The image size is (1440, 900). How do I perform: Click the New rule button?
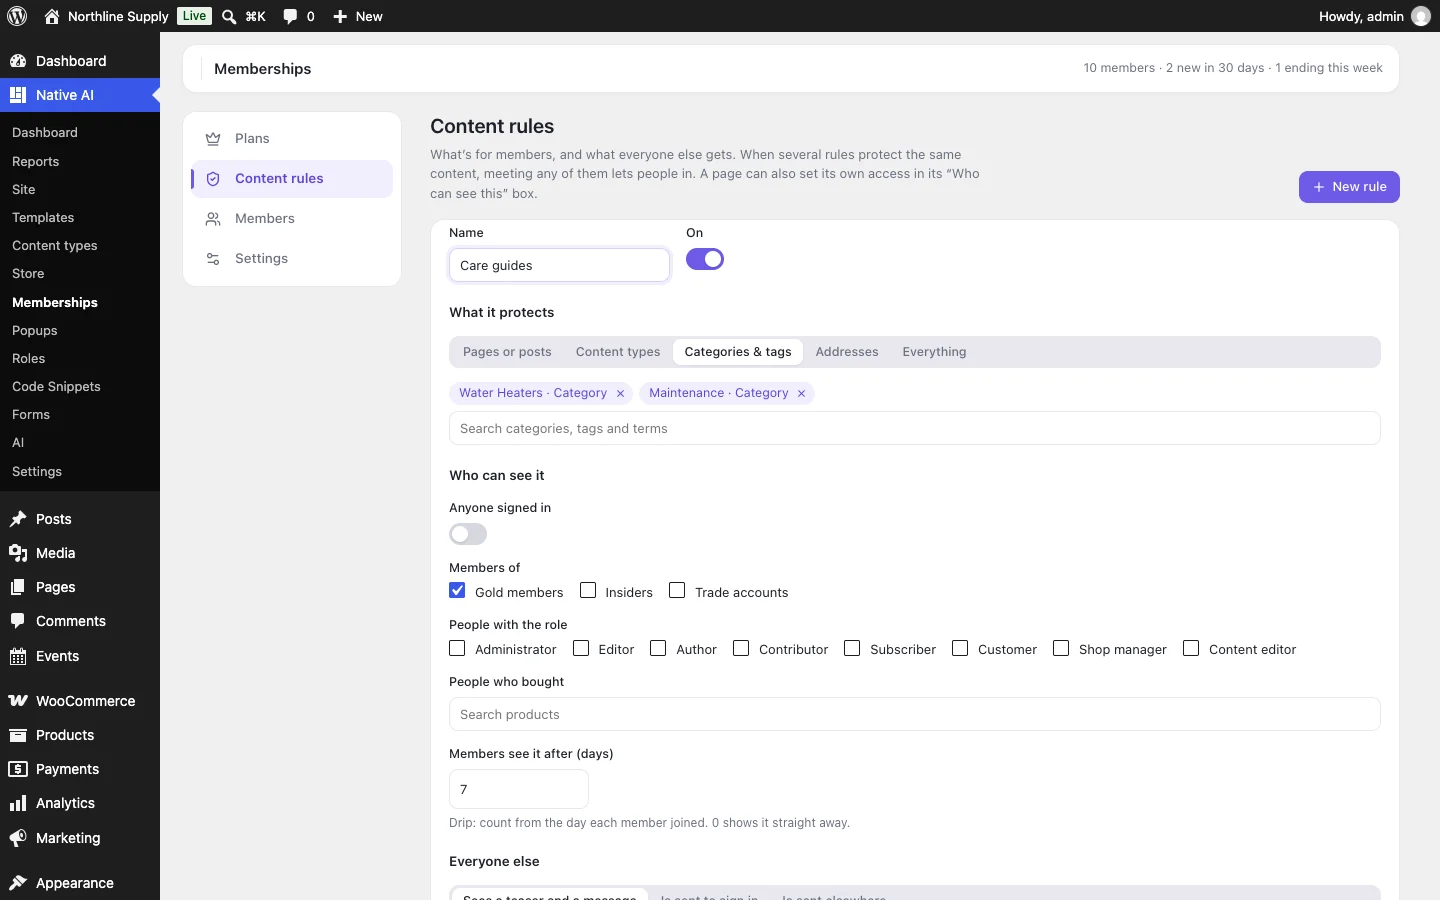[1349, 187]
